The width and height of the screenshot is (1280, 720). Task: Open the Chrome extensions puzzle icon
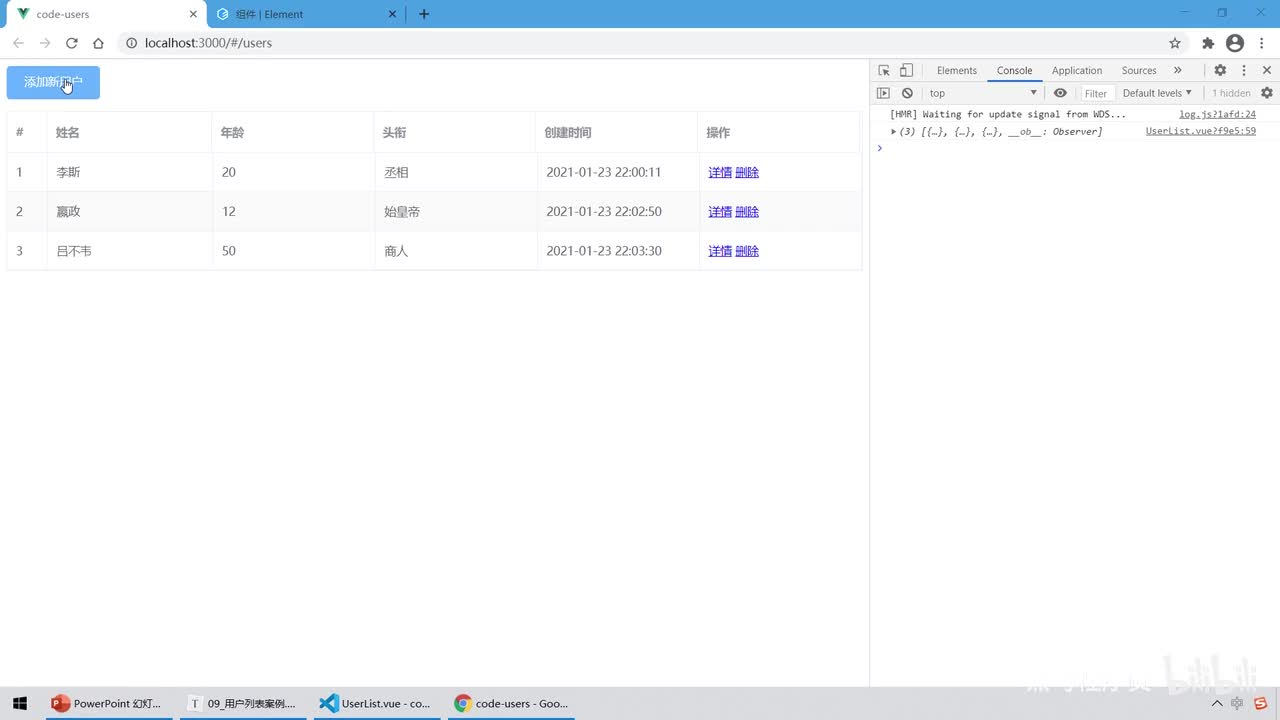point(1208,43)
